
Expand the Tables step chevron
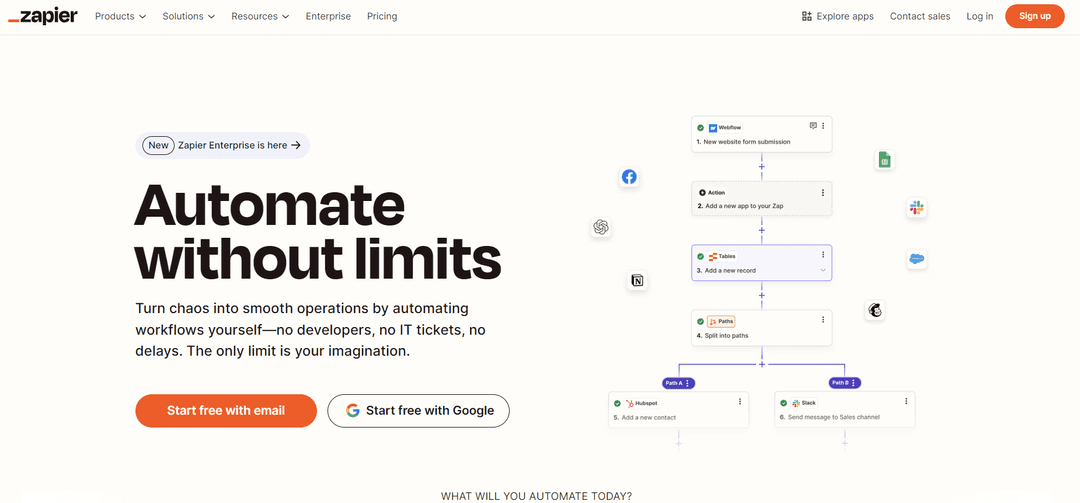[823, 271]
